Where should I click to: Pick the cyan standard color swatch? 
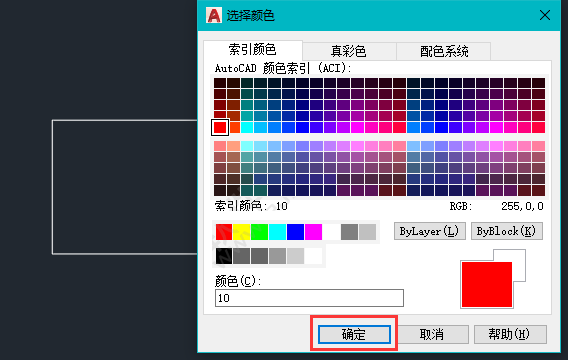click(277, 232)
